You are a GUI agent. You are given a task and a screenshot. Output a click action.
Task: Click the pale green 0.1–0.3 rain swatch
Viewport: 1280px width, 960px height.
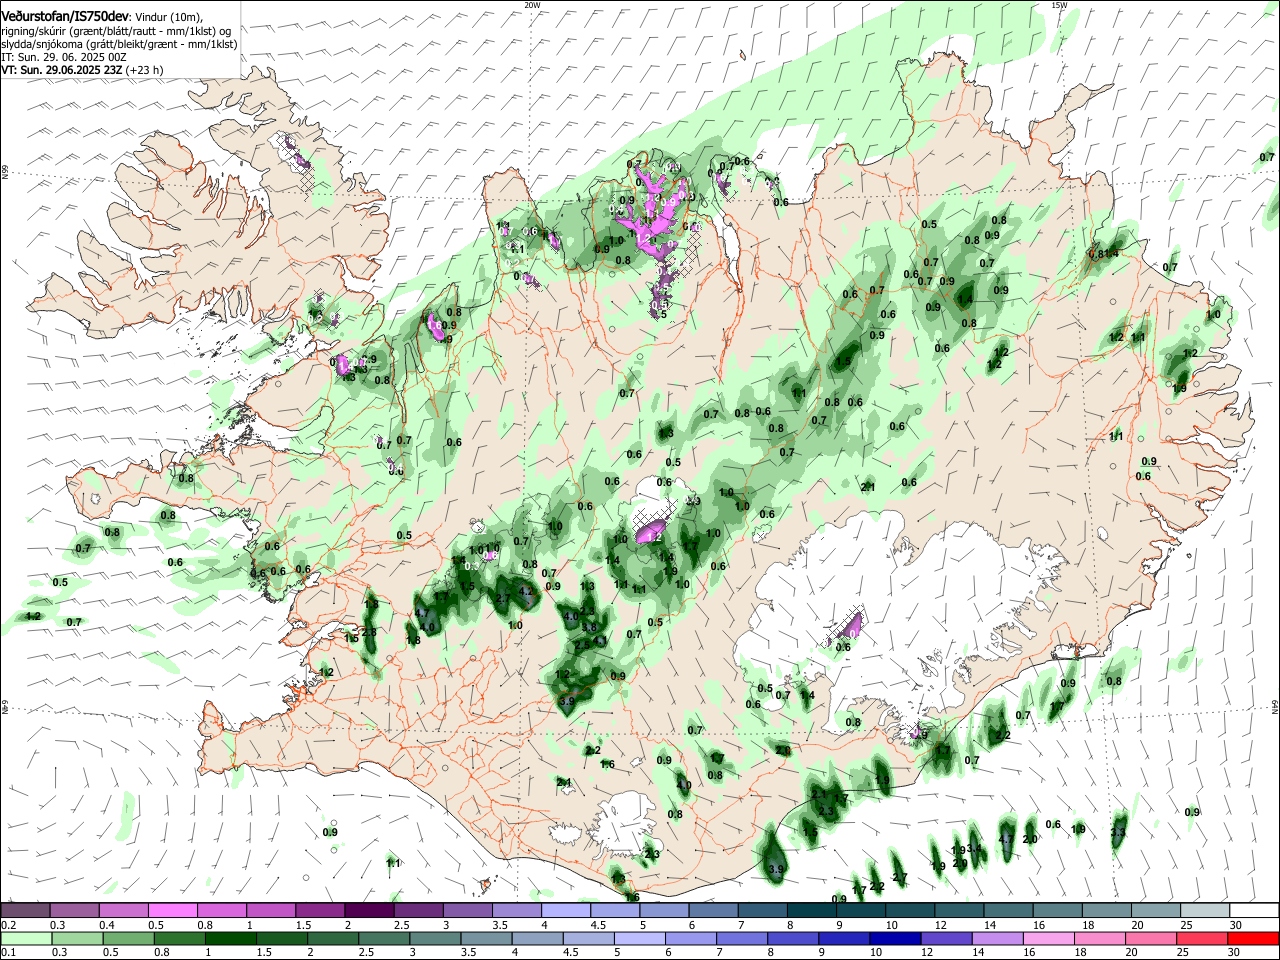pyautogui.click(x=29, y=938)
